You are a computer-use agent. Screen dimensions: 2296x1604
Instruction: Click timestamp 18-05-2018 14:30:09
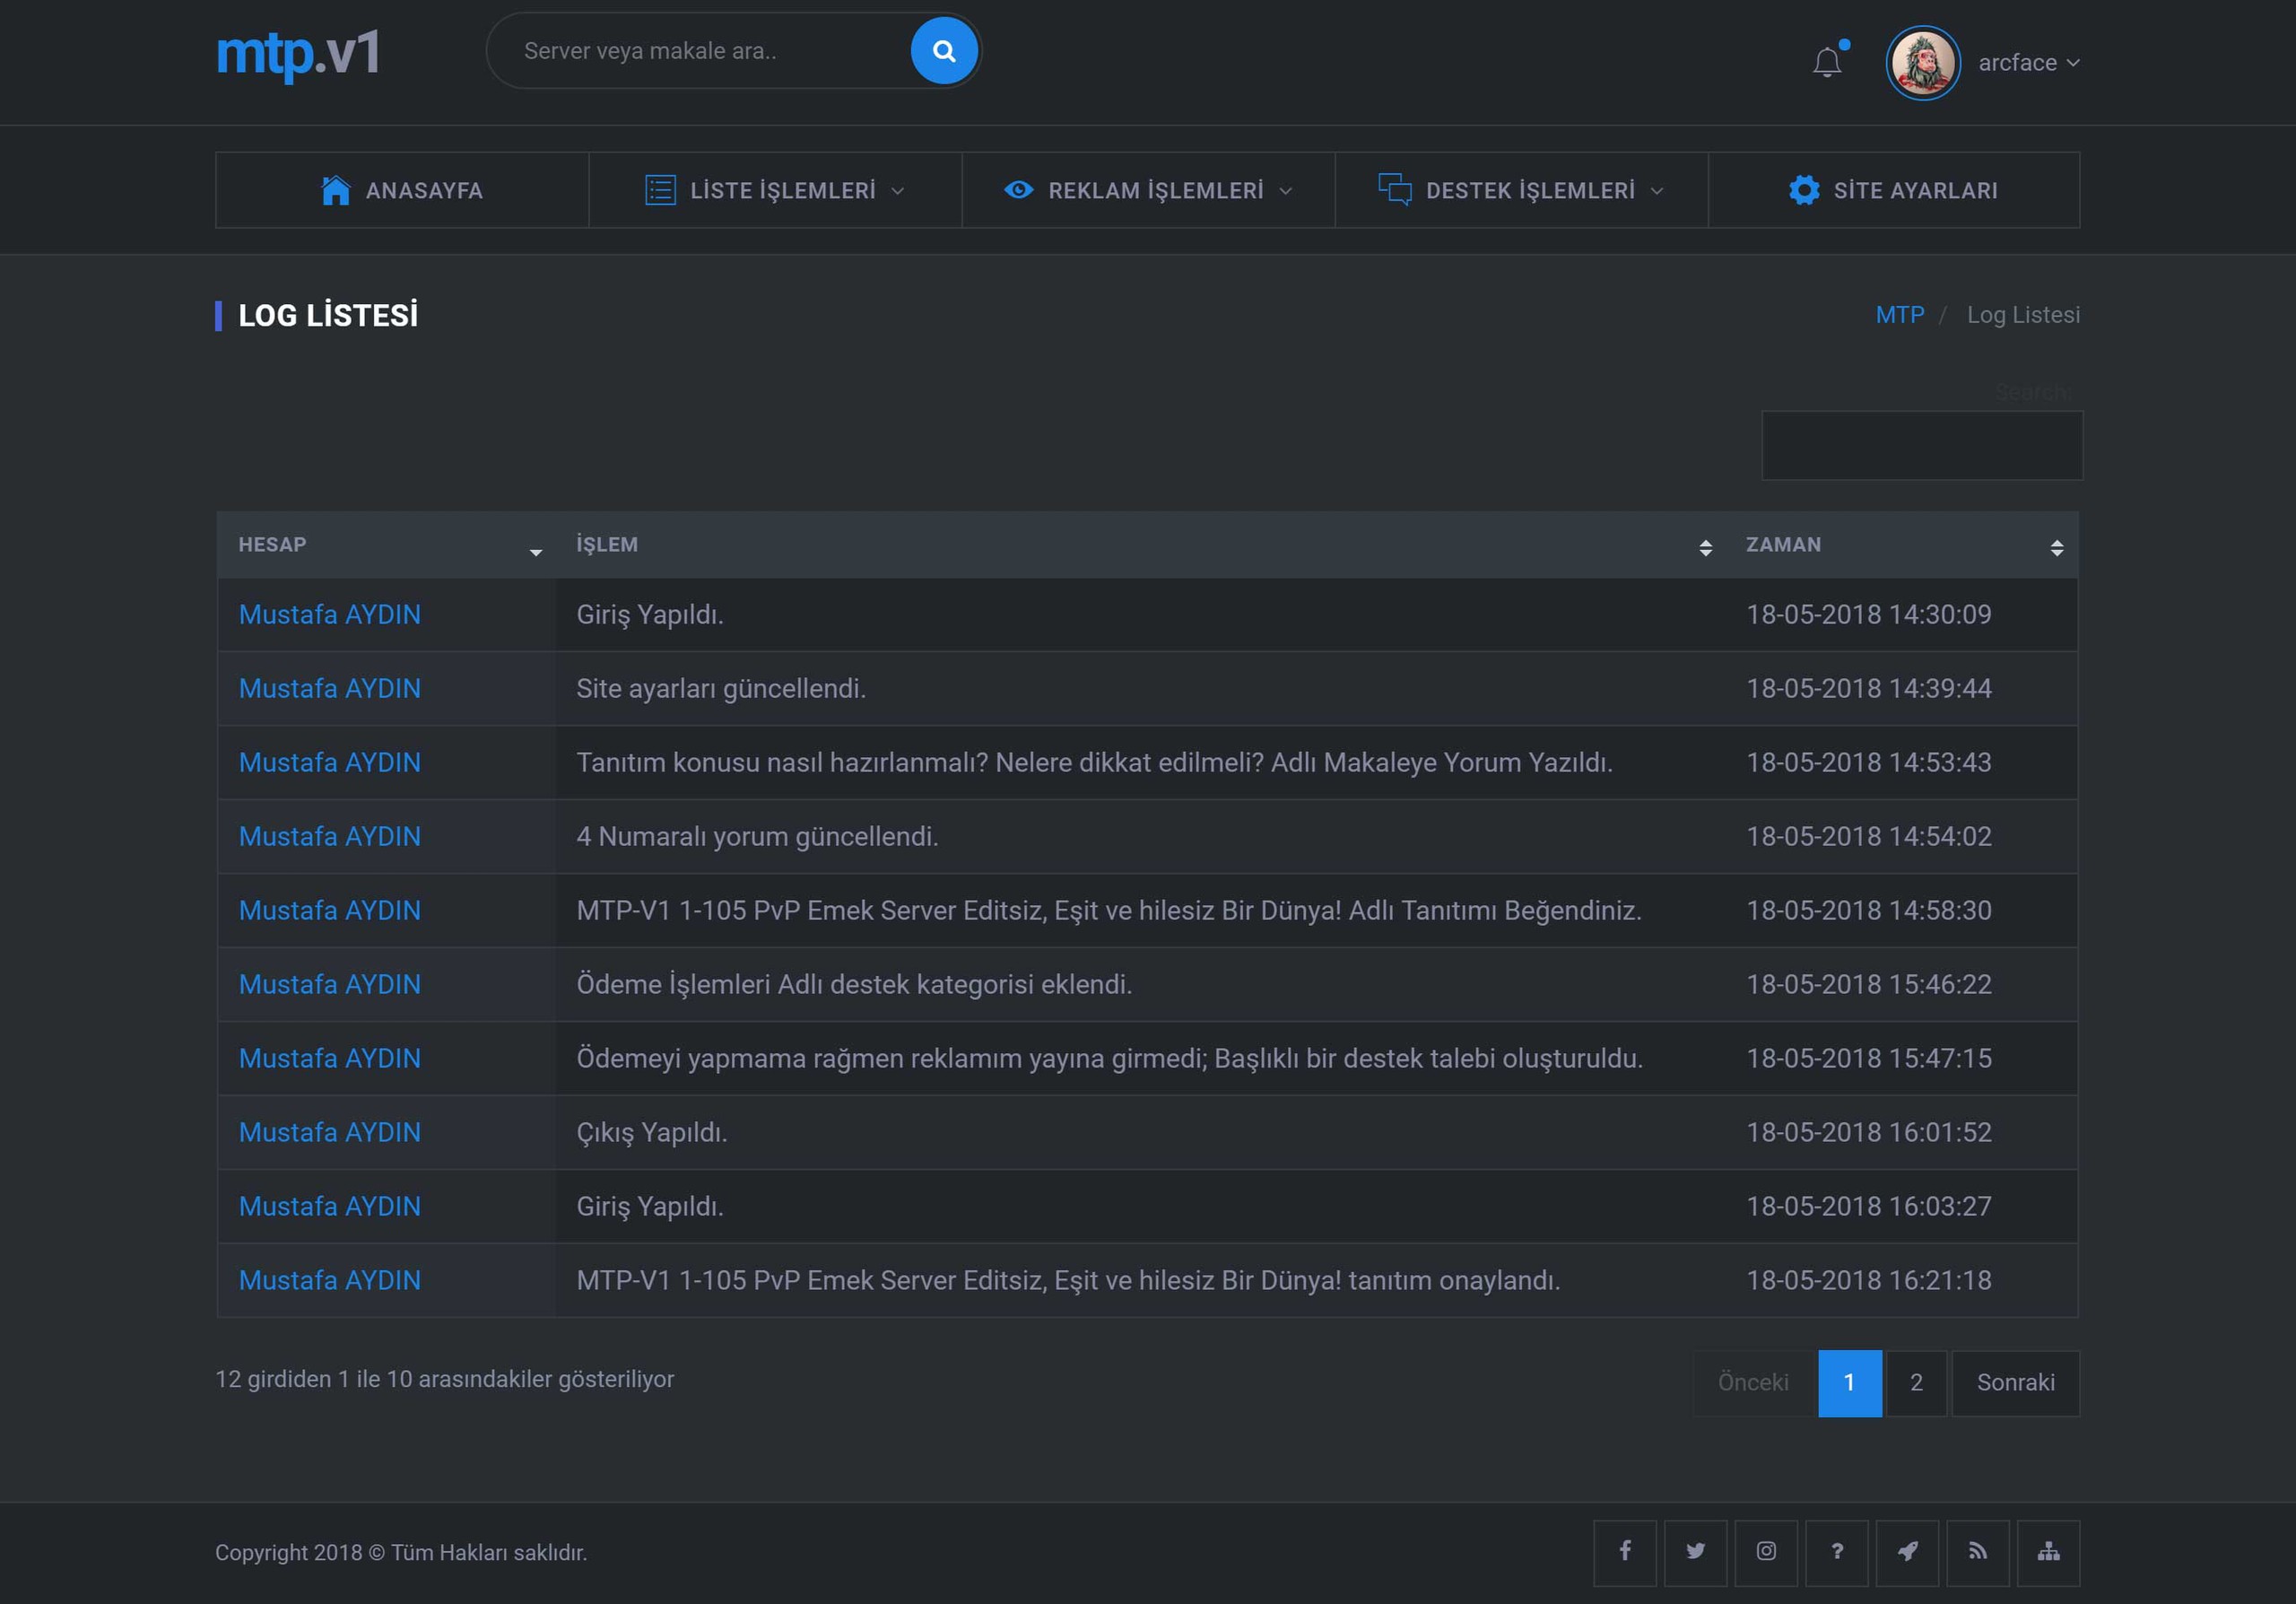(1868, 614)
